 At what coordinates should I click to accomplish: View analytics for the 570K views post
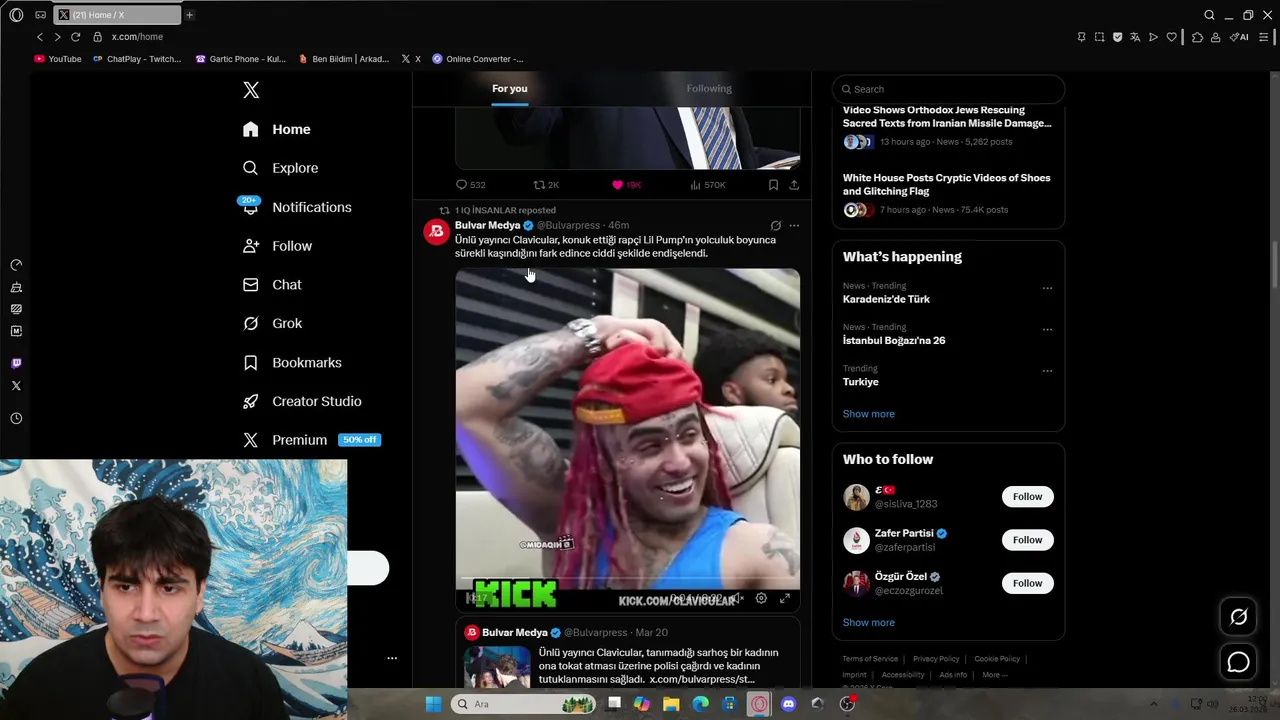pyautogui.click(x=707, y=185)
